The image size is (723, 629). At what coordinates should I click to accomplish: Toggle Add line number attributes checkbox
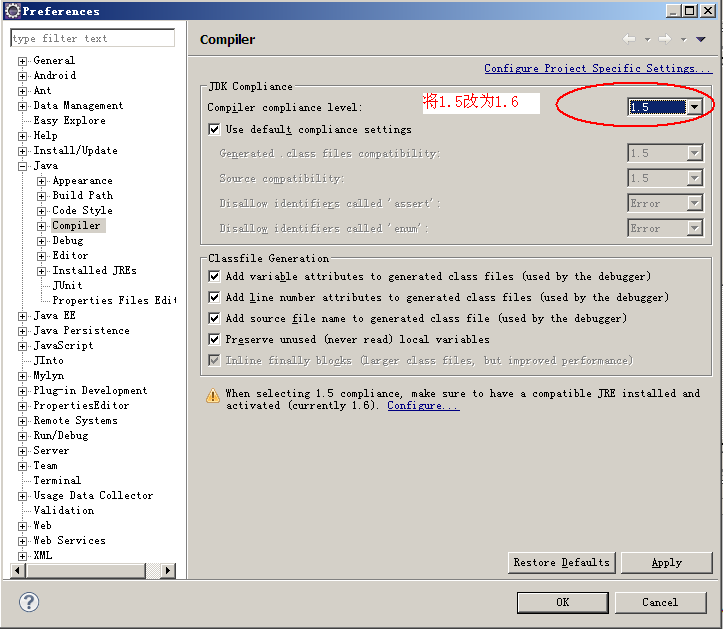(x=214, y=297)
